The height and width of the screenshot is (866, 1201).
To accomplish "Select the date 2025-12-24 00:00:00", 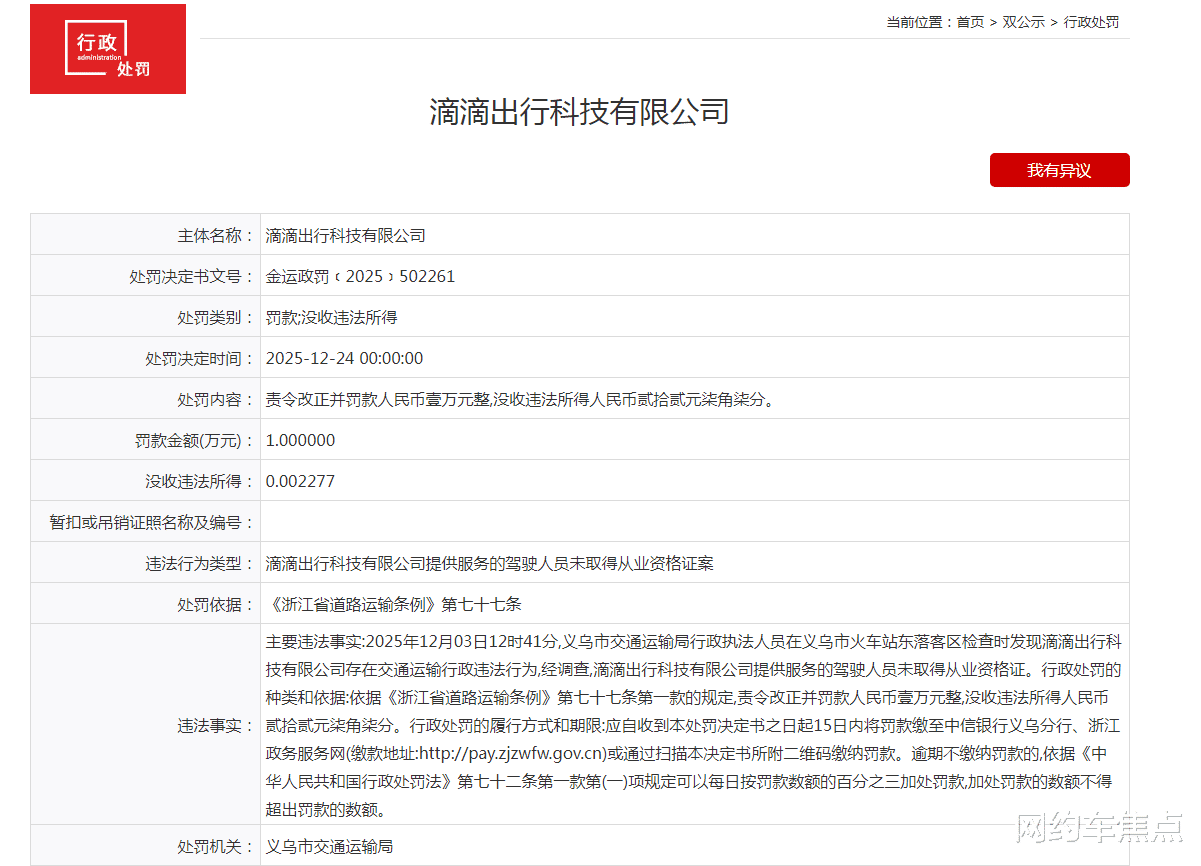I will pyautogui.click(x=345, y=358).
